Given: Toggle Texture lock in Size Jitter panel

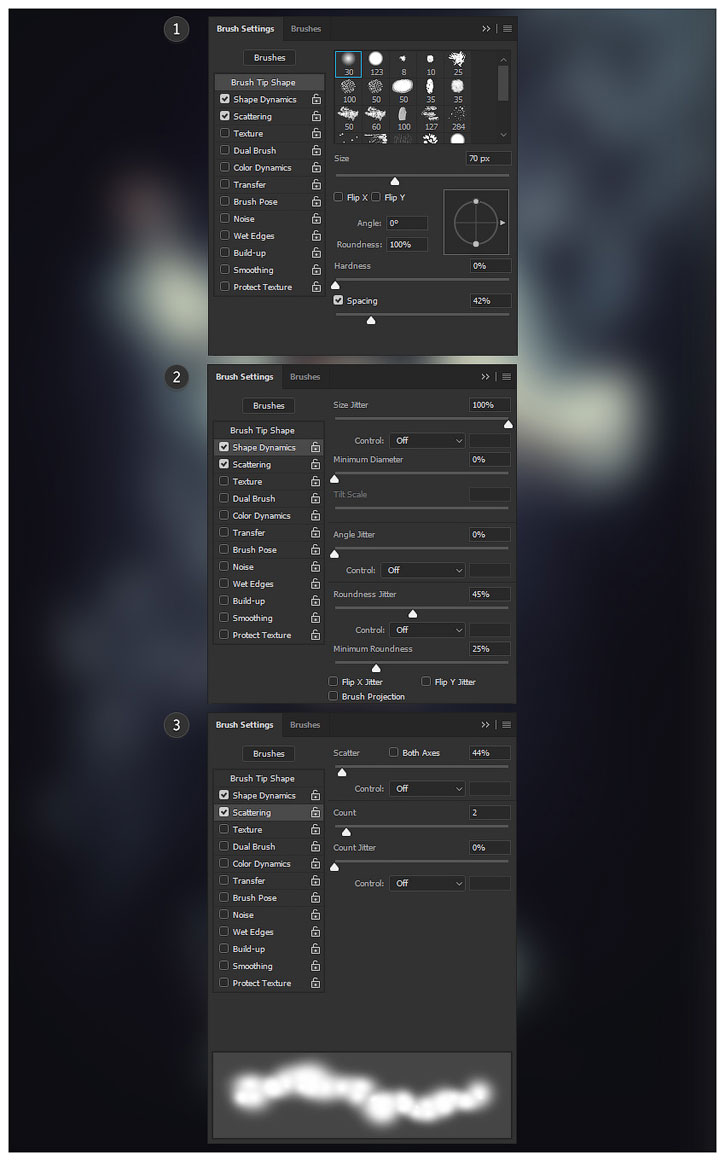Looking at the screenshot, I should click(315, 481).
